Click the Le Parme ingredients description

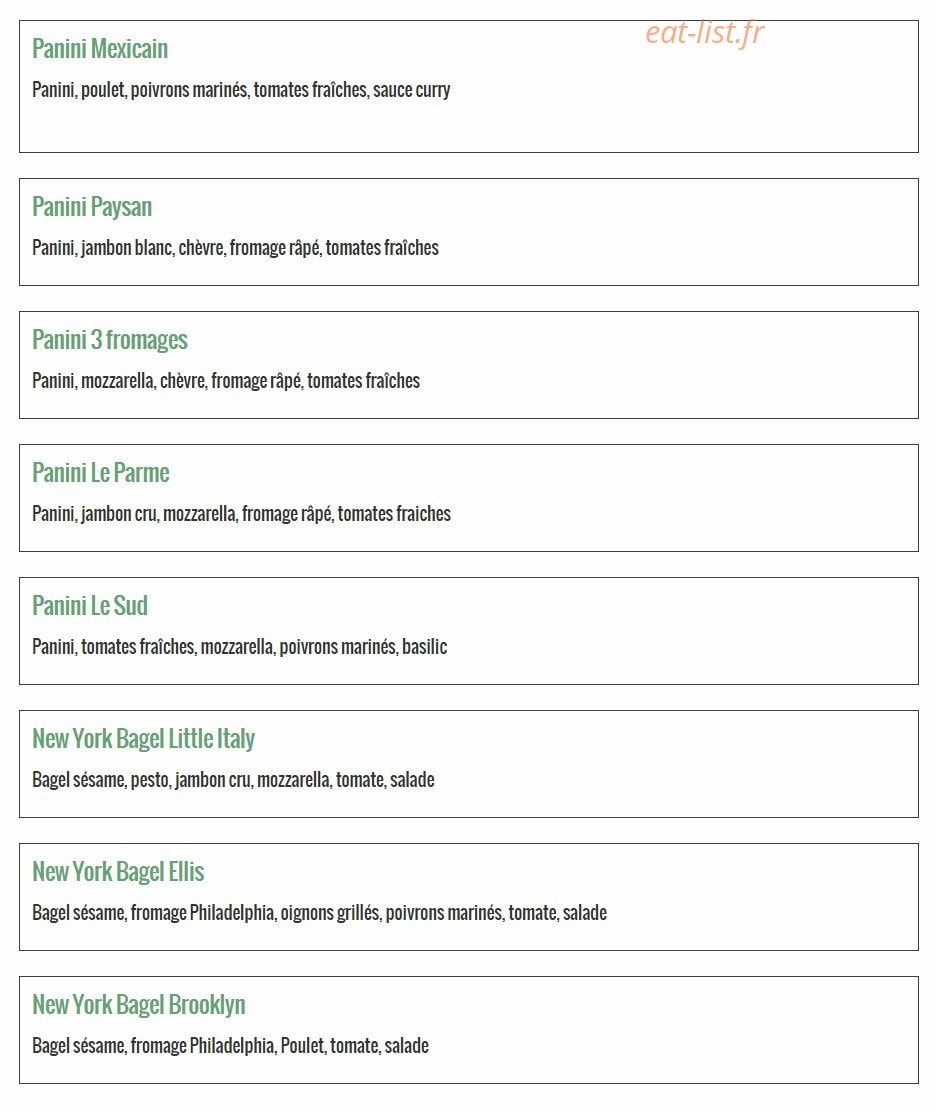[241, 513]
